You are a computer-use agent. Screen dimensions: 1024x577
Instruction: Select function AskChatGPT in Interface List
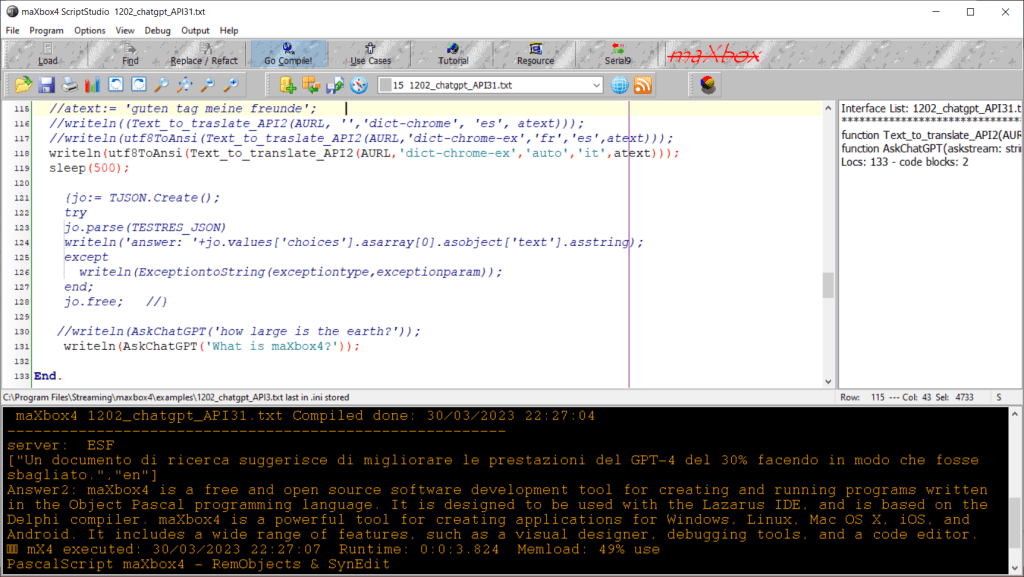click(930, 148)
